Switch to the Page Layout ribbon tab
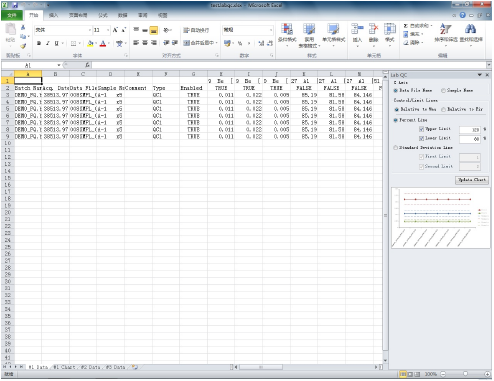Viewport: 494px width, 381px height. coord(78,15)
